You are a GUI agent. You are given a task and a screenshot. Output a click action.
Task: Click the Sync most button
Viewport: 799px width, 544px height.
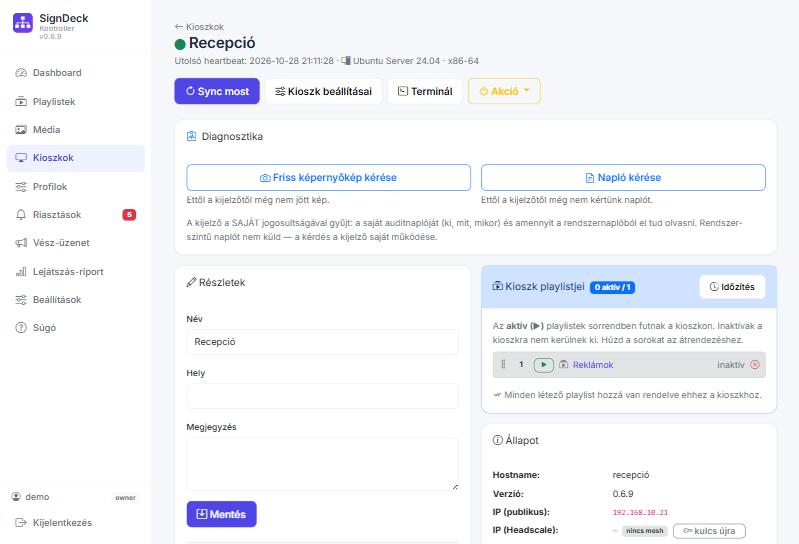(x=217, y=91)
